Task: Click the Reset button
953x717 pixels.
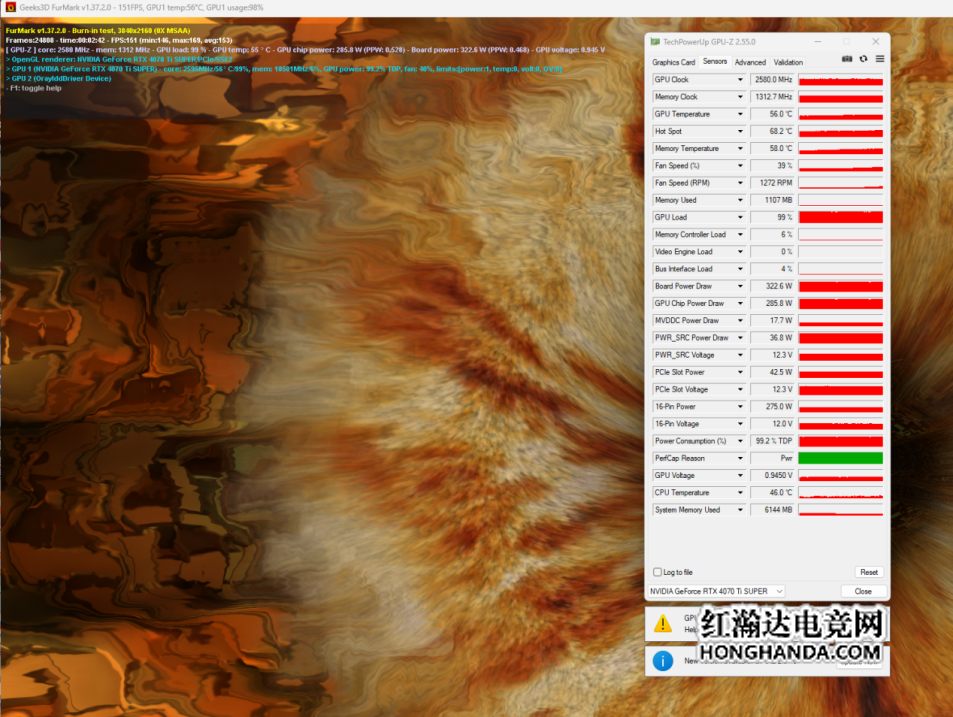Action: 869,572
